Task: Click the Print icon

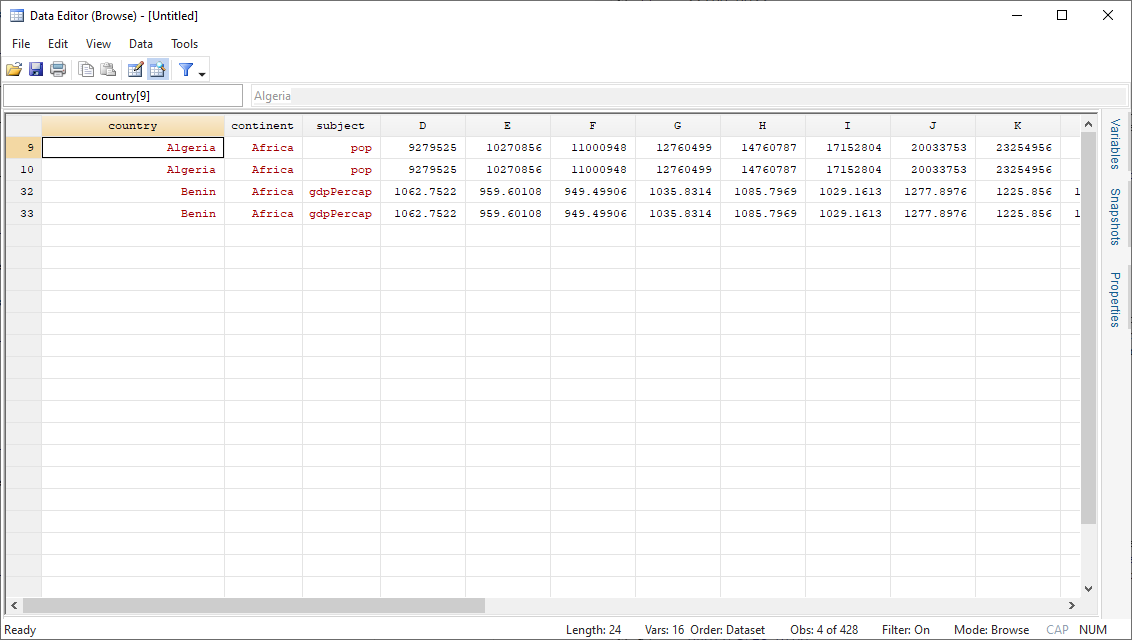Action: point(58,69)
